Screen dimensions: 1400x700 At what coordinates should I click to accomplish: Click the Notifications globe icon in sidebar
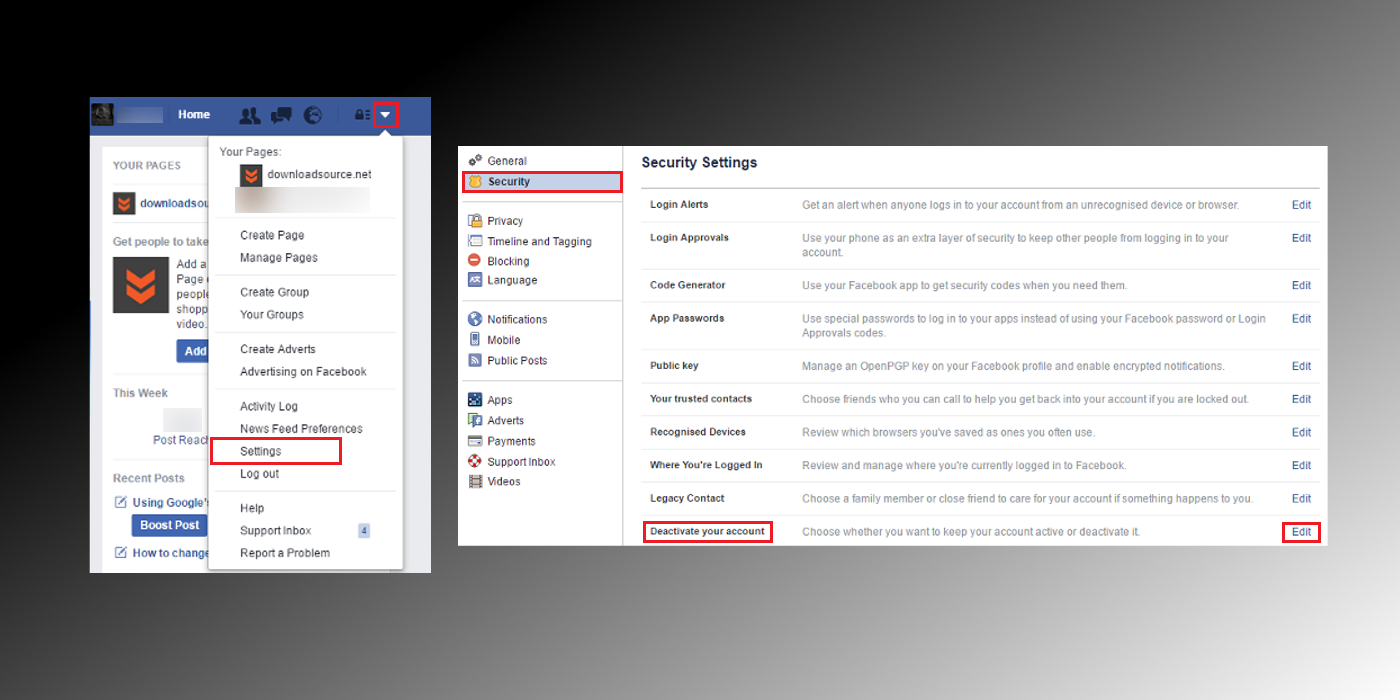click(475, 319)
